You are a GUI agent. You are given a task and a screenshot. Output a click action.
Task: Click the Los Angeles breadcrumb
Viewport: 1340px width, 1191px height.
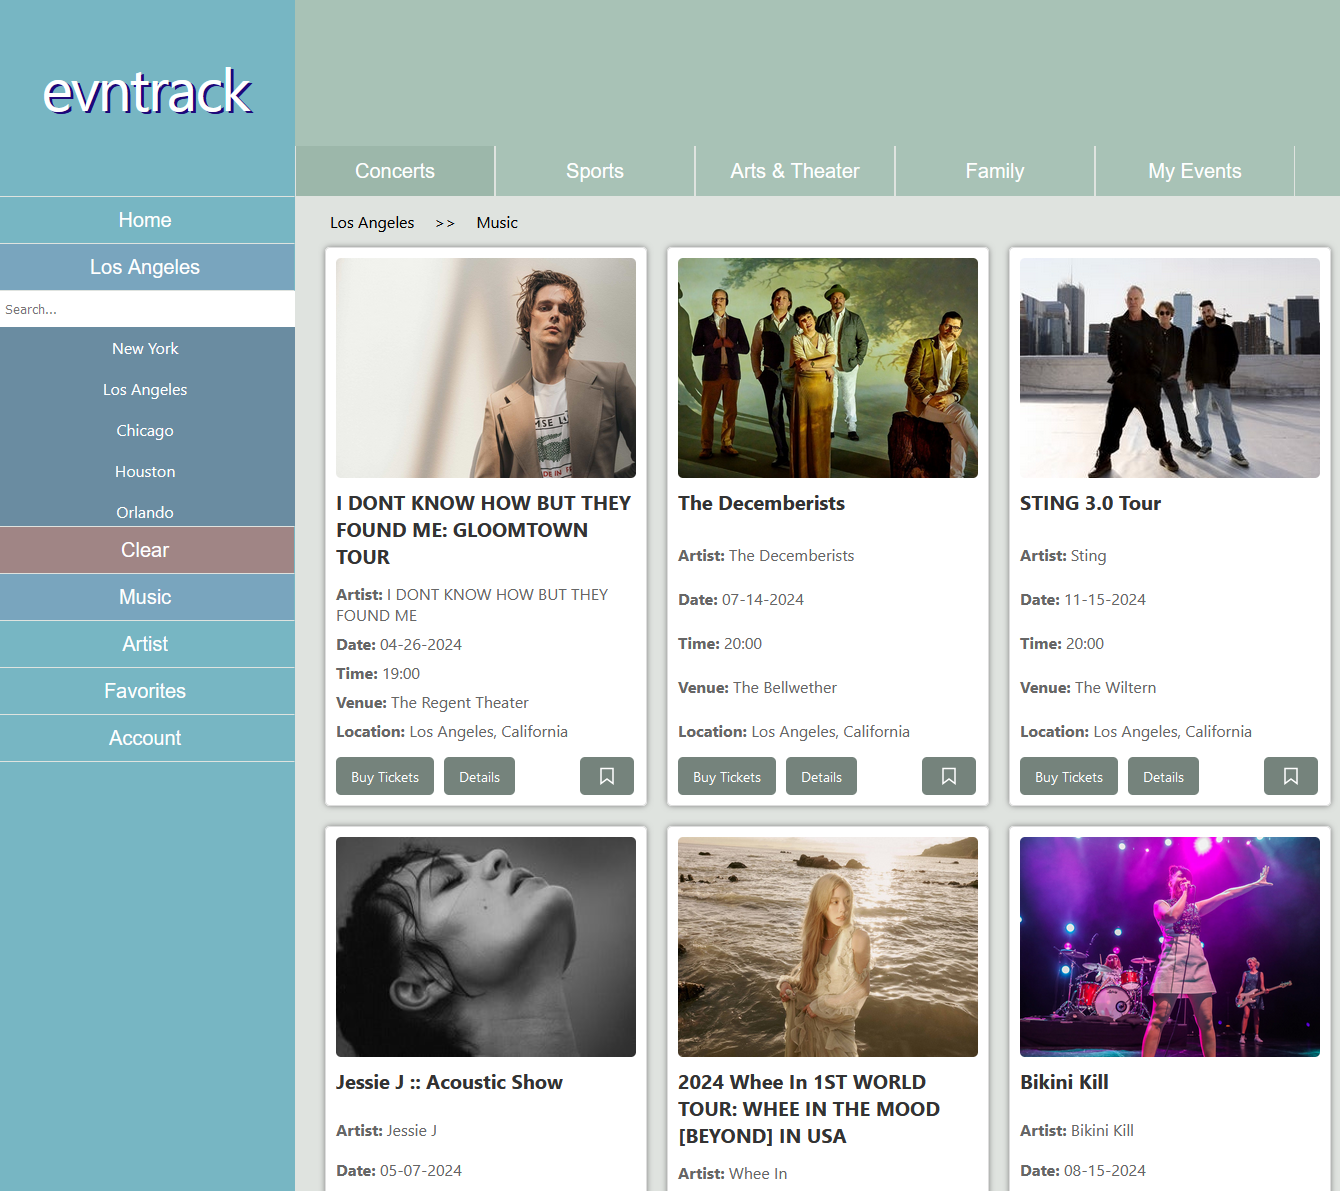[x=372, y=222]
